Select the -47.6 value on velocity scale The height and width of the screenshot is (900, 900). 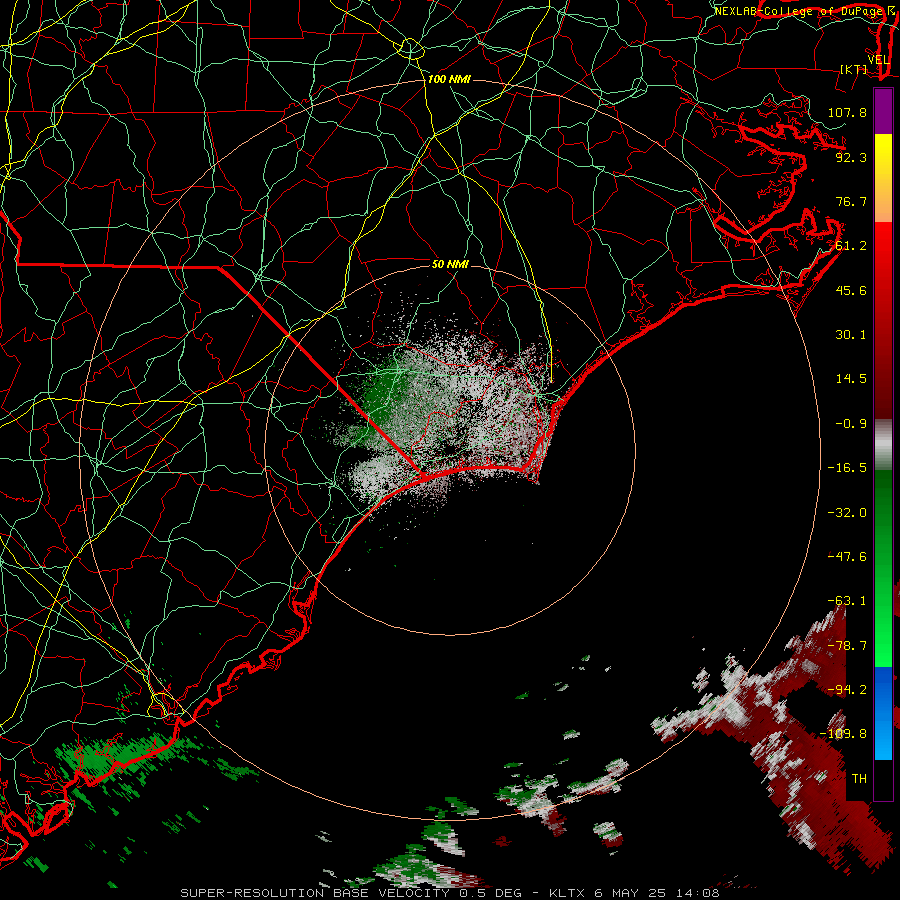(847, 557)
